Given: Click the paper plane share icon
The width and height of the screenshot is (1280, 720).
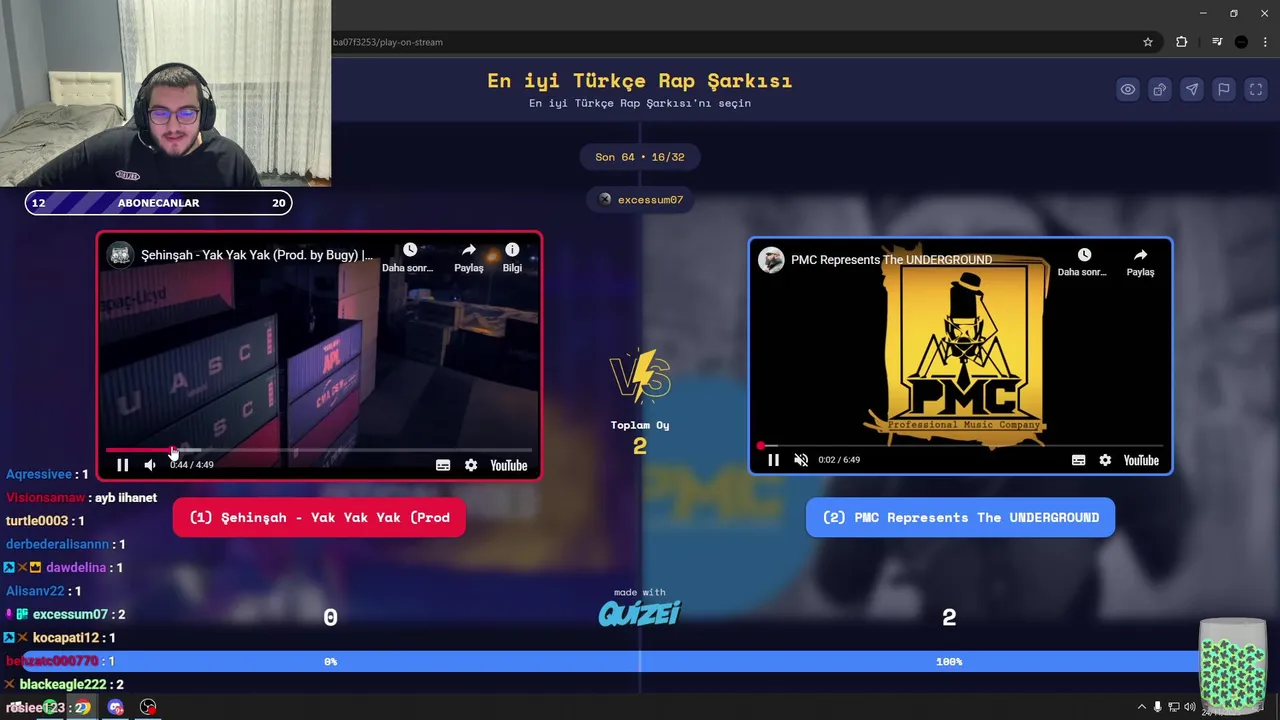Looking at the screenshot, I should pyautogui.click(x=1192, y=89).
